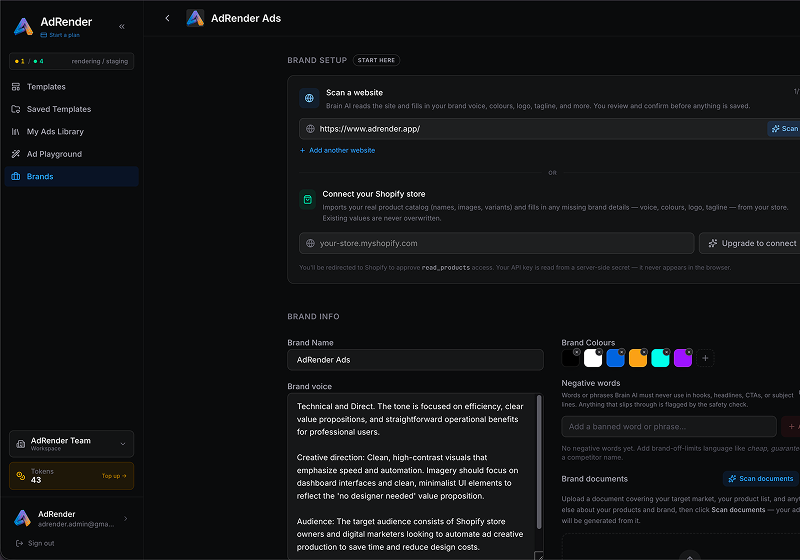Add a new brand colour with plus
Screen dimensions: 800x560
[705, 359]
